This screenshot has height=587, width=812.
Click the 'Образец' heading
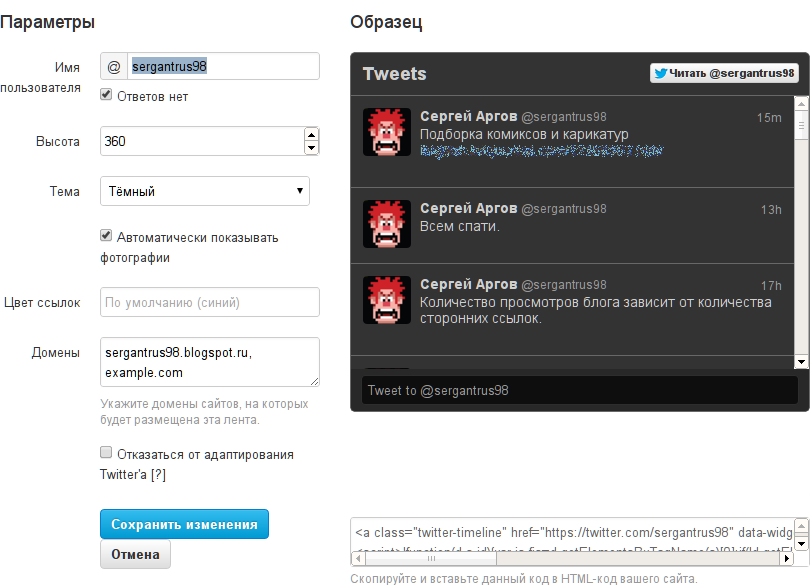(x=386, y=22)
